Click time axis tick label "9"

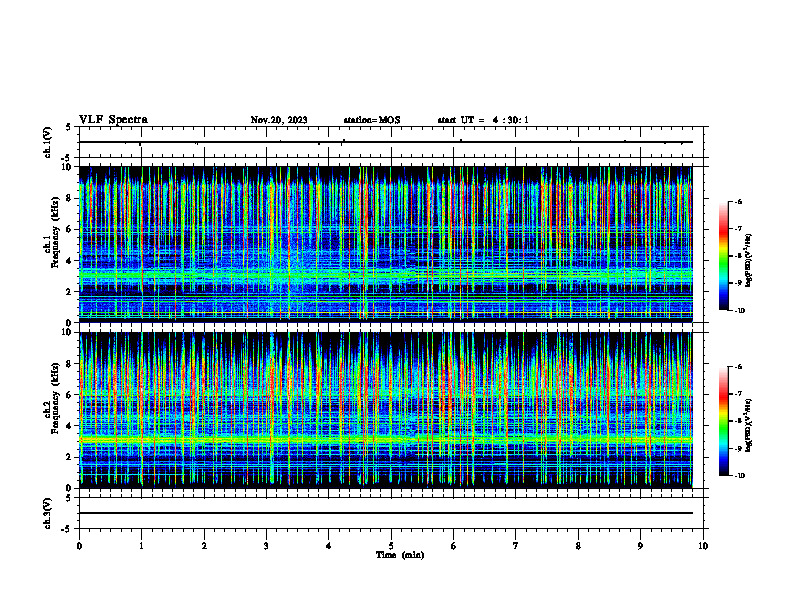pos(640,546)
